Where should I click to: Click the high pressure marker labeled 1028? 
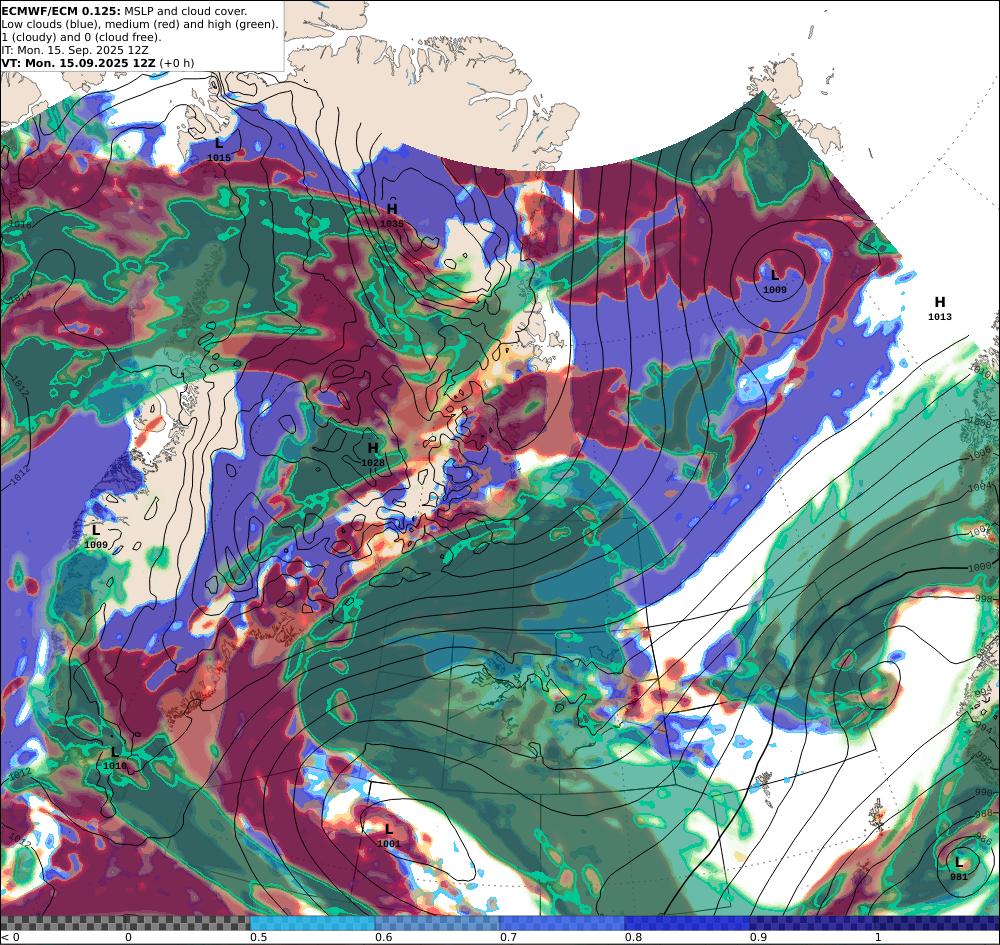pos(373,455)
